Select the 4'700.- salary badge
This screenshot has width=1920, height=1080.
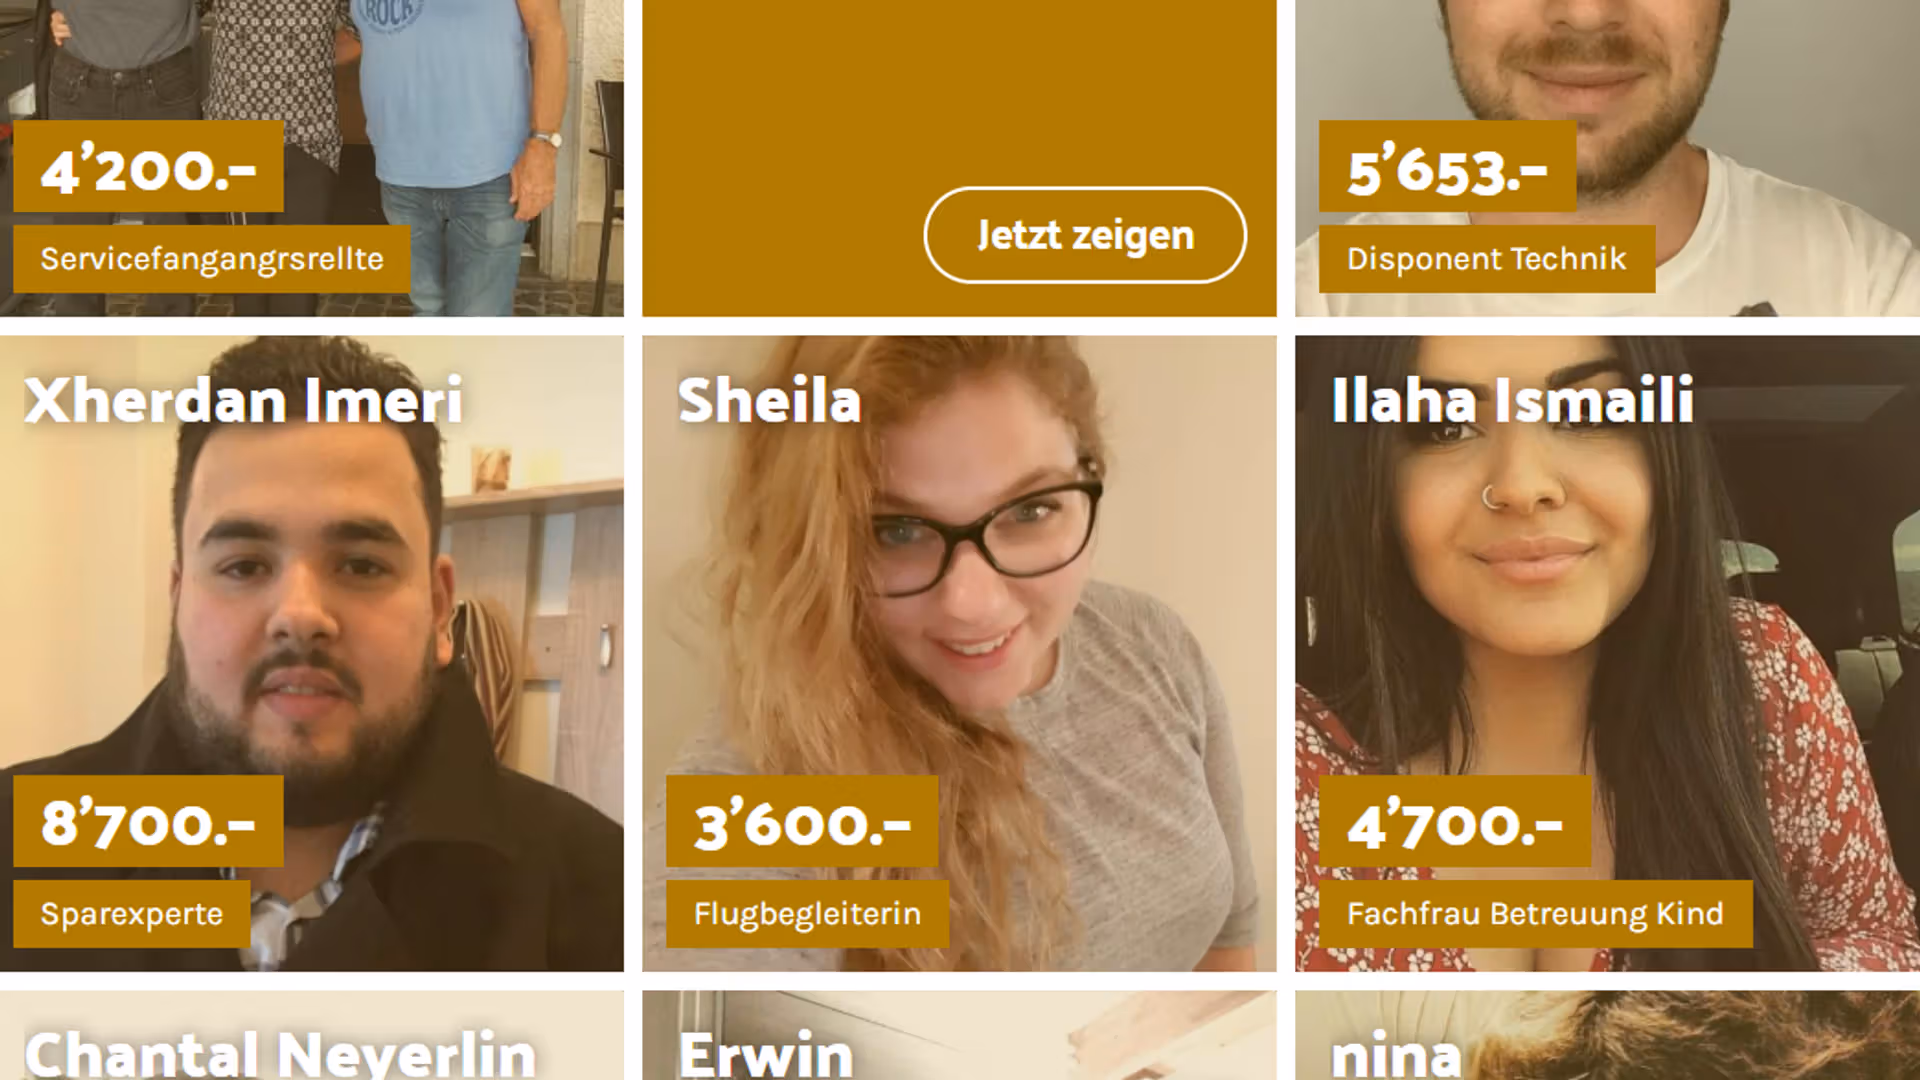coord(1455,821)
